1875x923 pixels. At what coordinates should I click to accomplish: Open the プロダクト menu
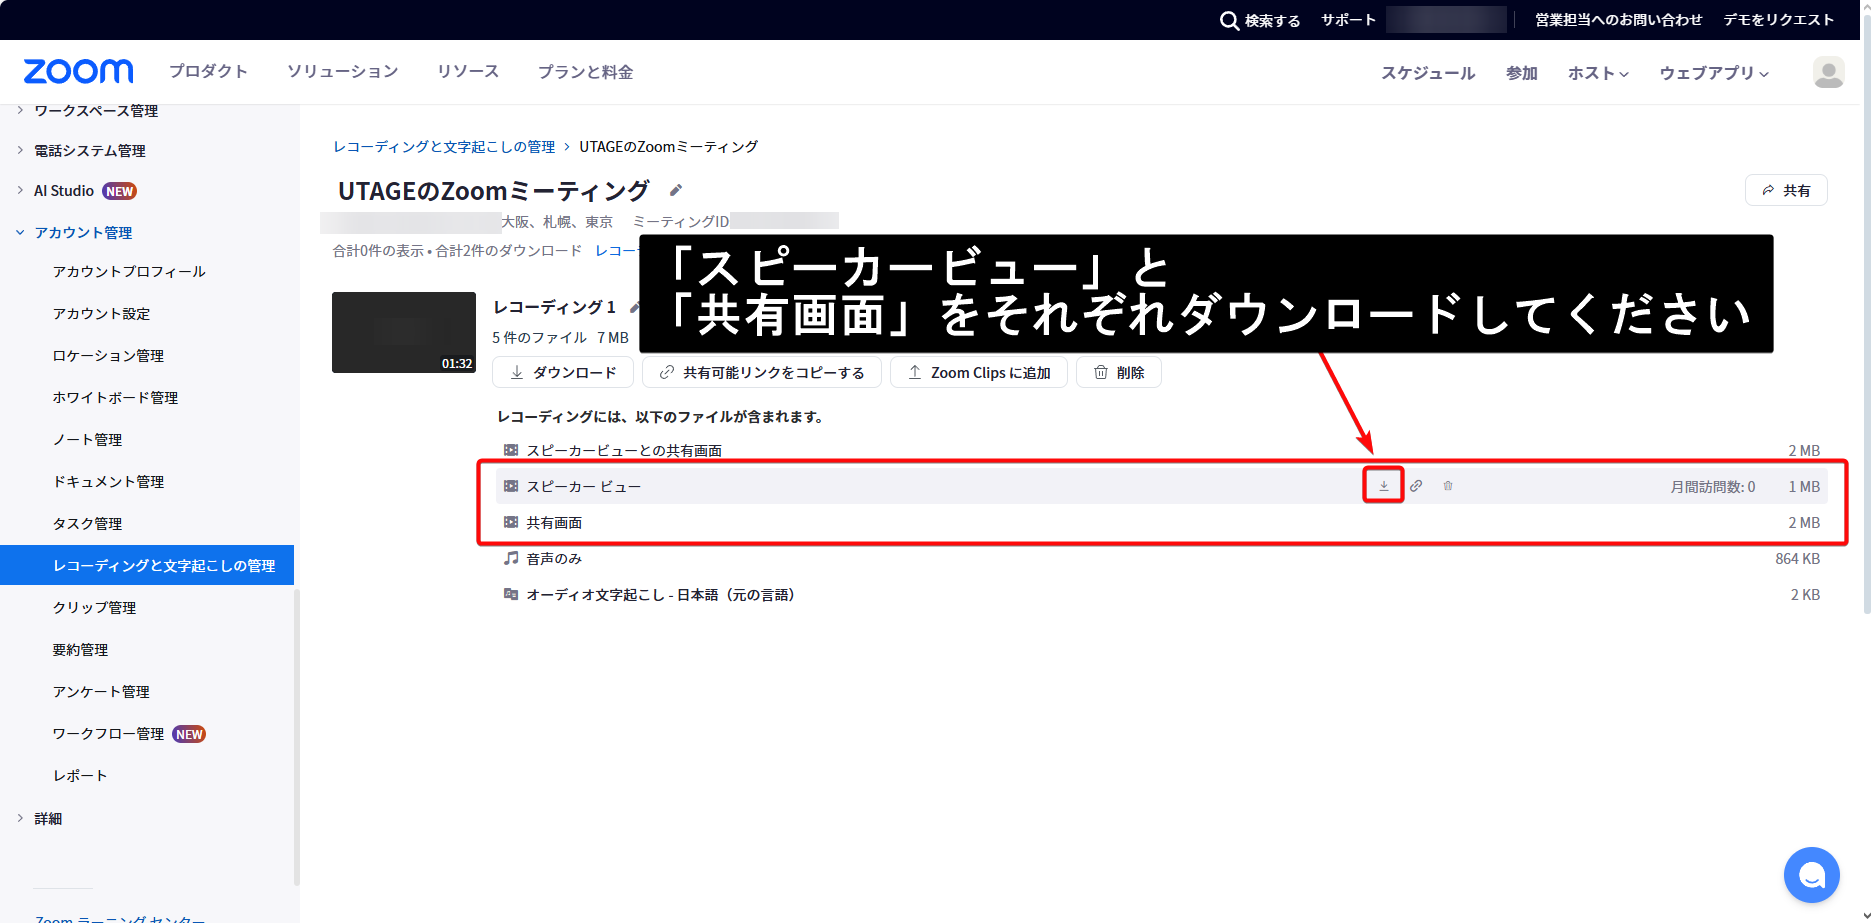[x=208, y=72]
